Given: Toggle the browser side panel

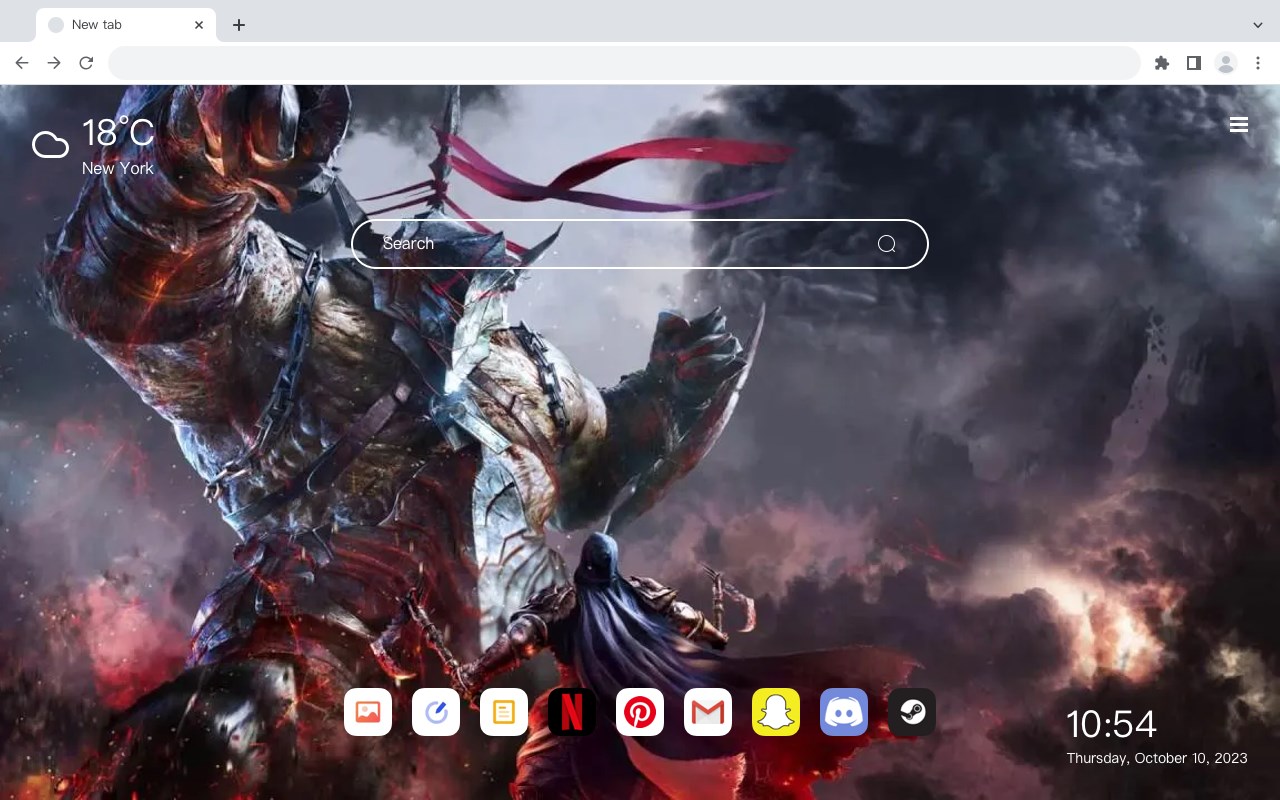Looking at the screenshot, I should pos(1193,63).
